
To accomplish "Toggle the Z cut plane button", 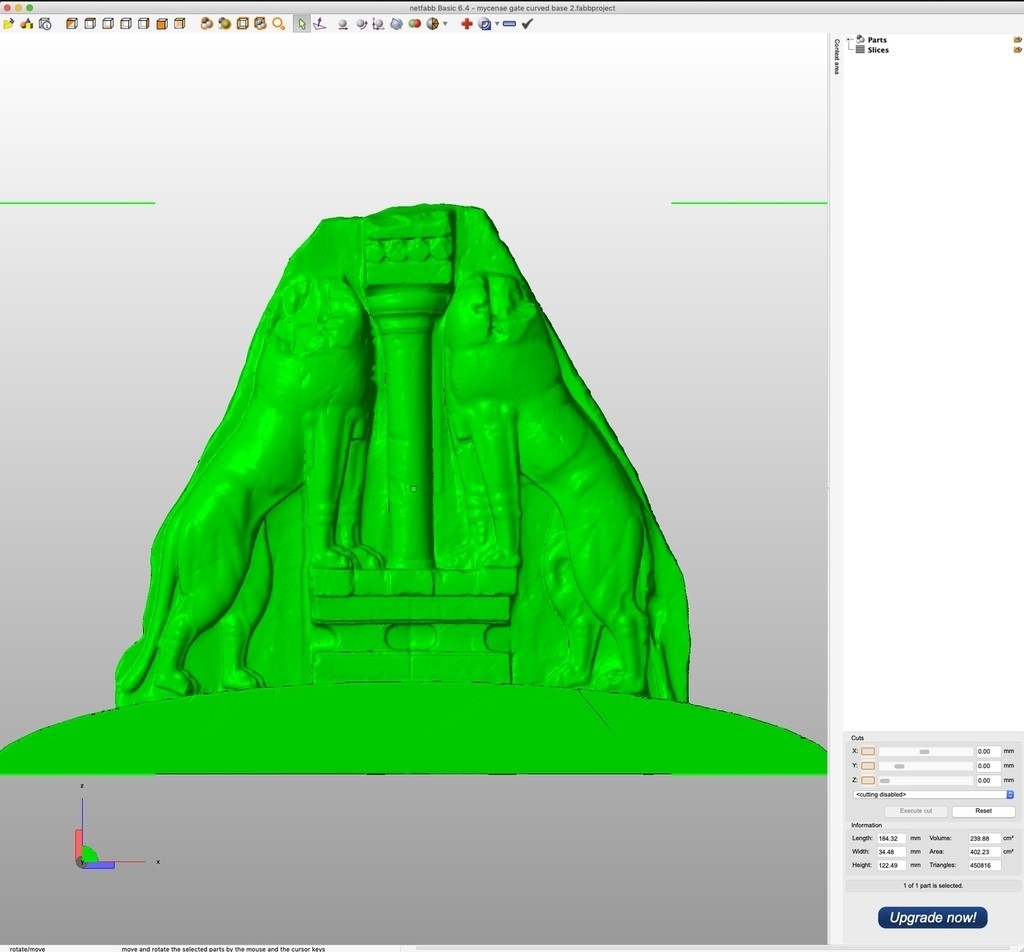I will tap(867, 780).
